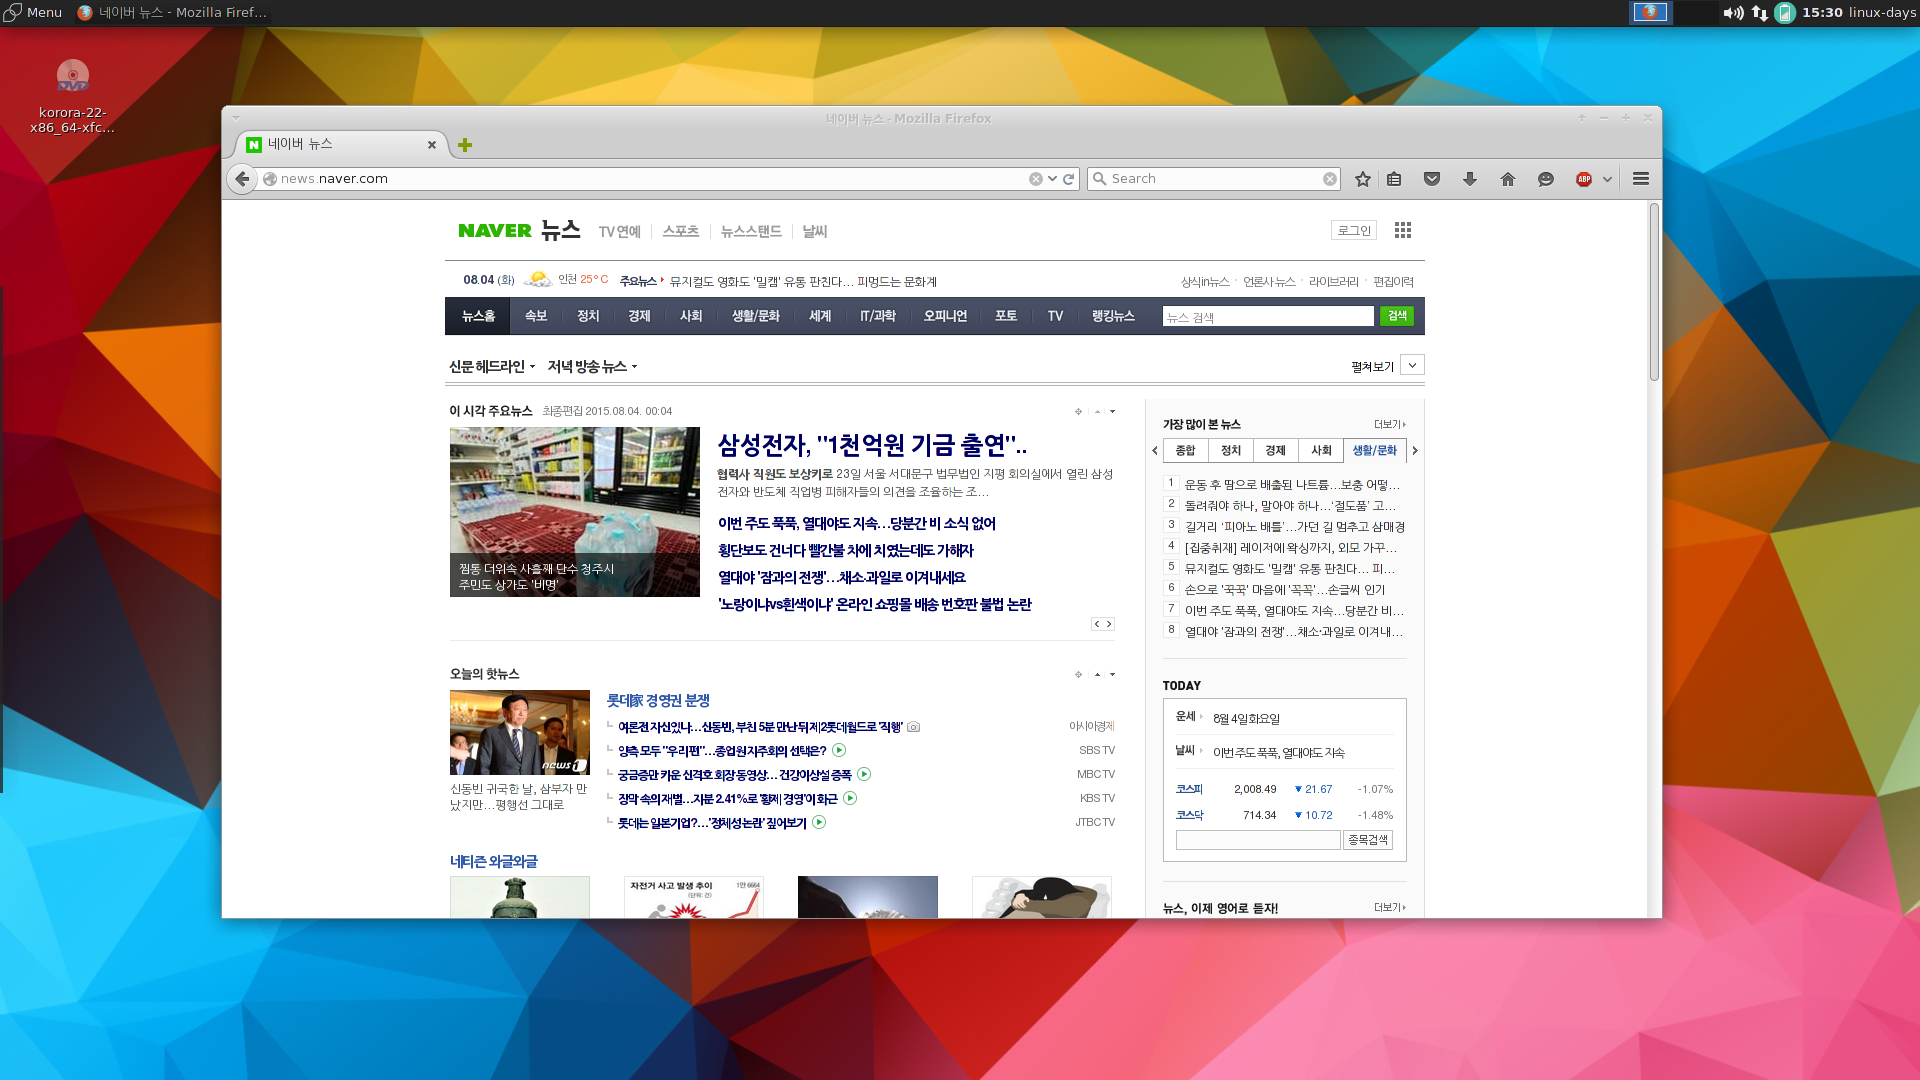Click the 종목검색 button

point(1367,840)
